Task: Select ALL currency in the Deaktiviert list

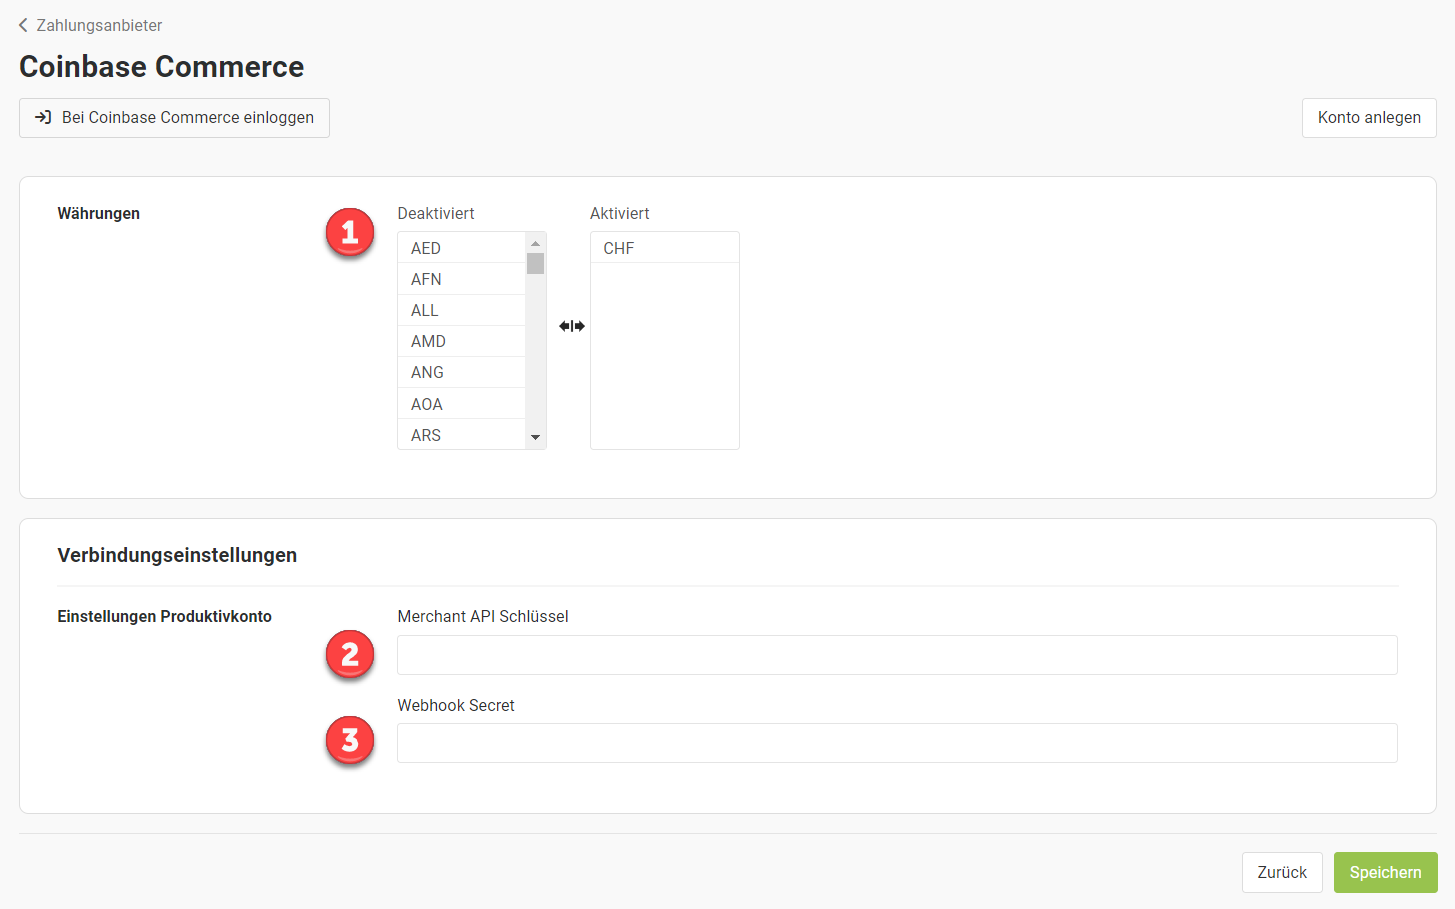Action: point(461,310)
